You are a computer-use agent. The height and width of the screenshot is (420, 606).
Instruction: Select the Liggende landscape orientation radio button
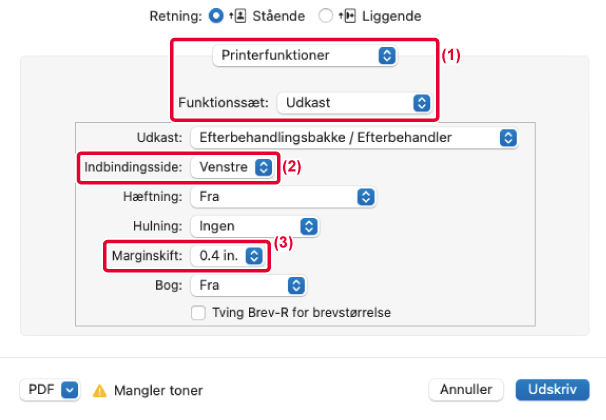[325, 16]
